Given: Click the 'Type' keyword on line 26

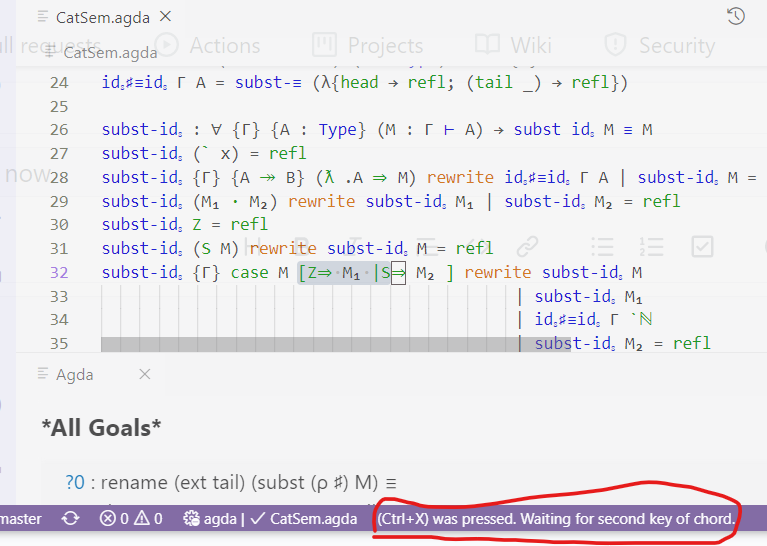Looking at the screenshot, I should click(x=342, y=130).
